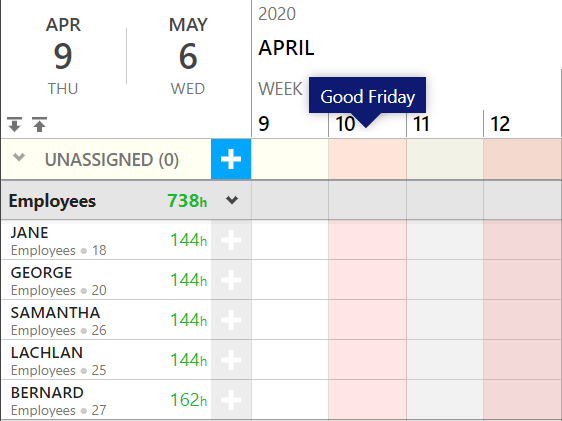
Task: Open the MAY 6 end date picker
Action: coord(188,56)
